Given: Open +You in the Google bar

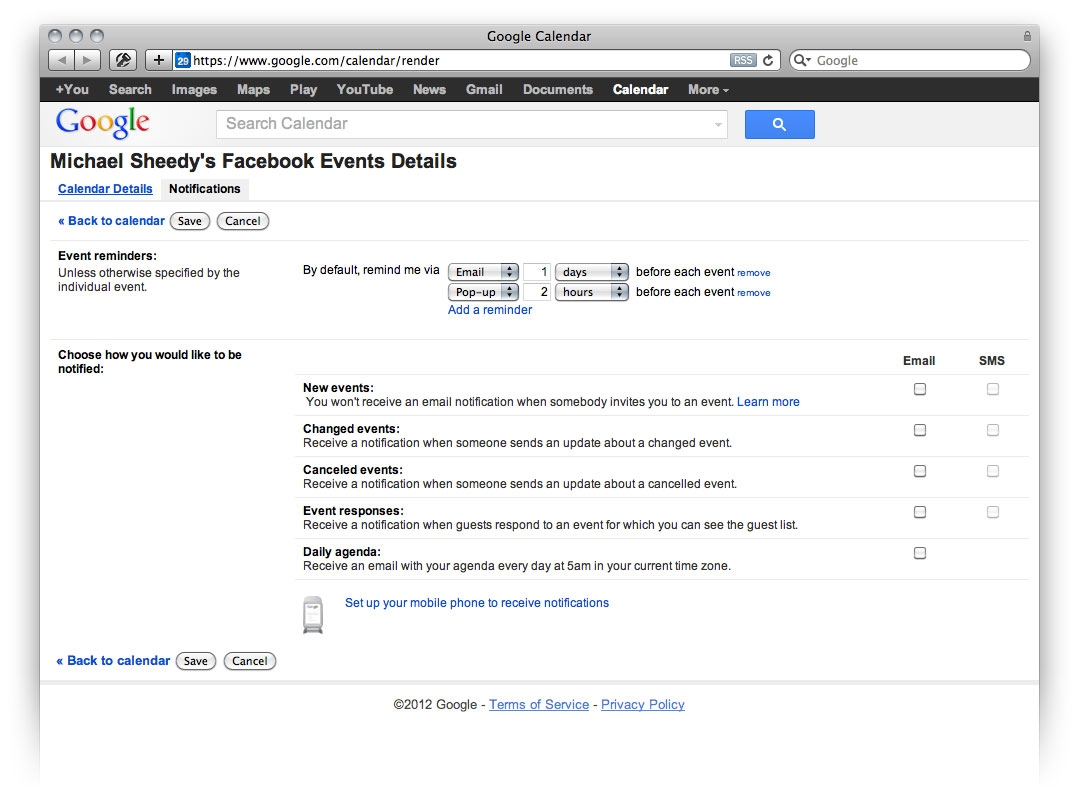Looking at the screenshot, I should [72, 89].
